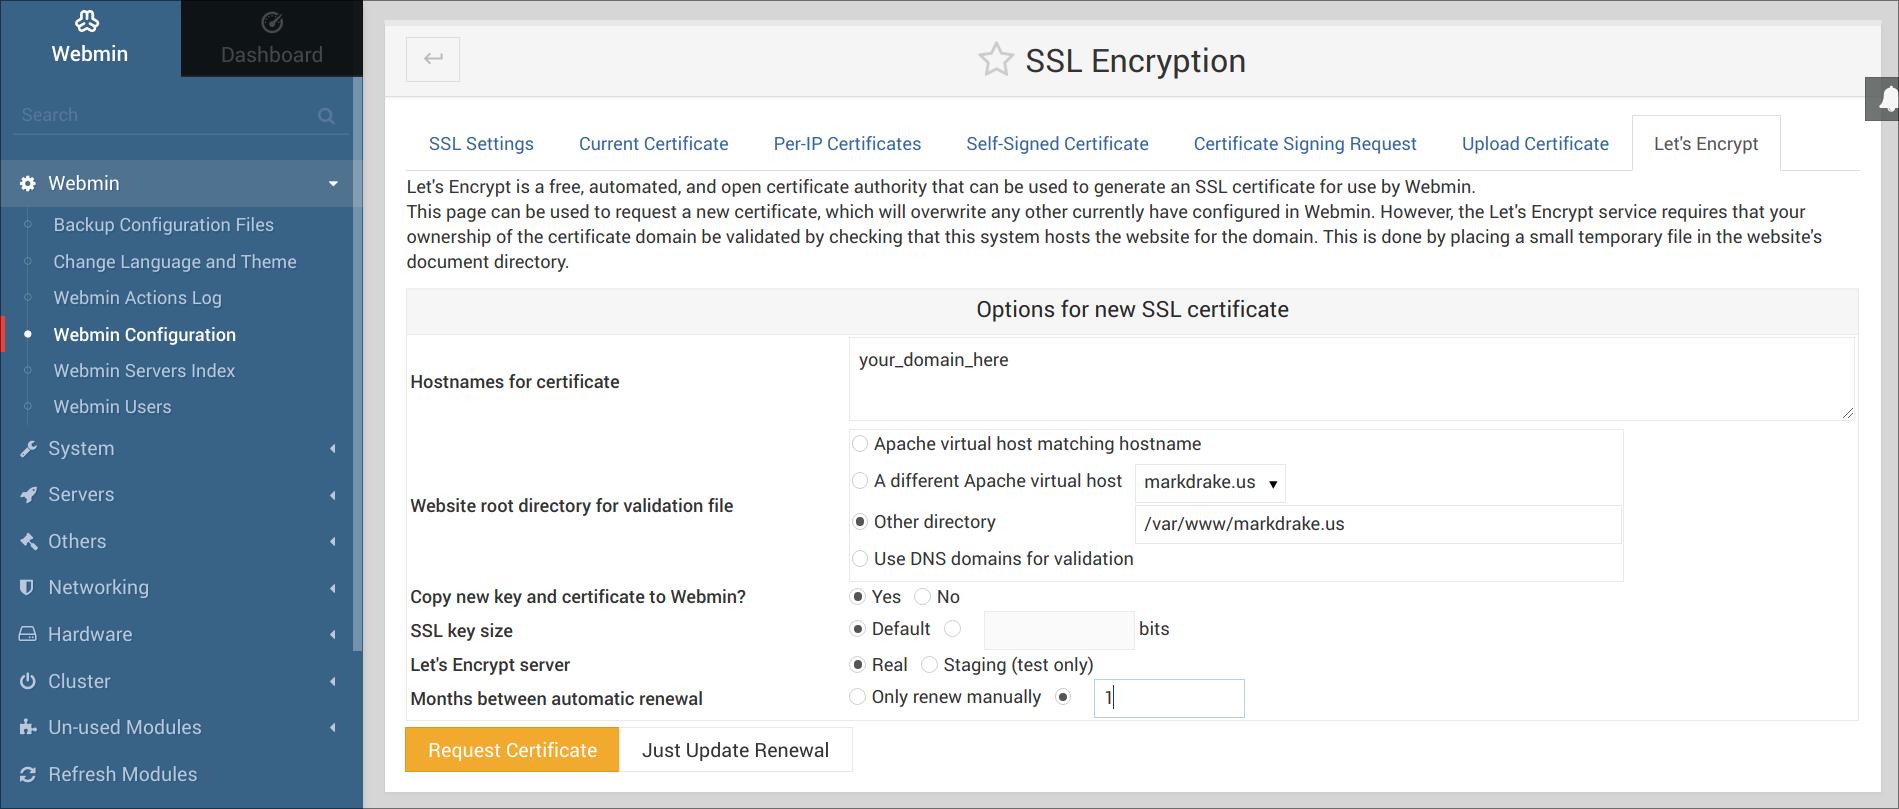
Task: Open the Dashboard gauge icon
Action: click(x=271, y=22)
